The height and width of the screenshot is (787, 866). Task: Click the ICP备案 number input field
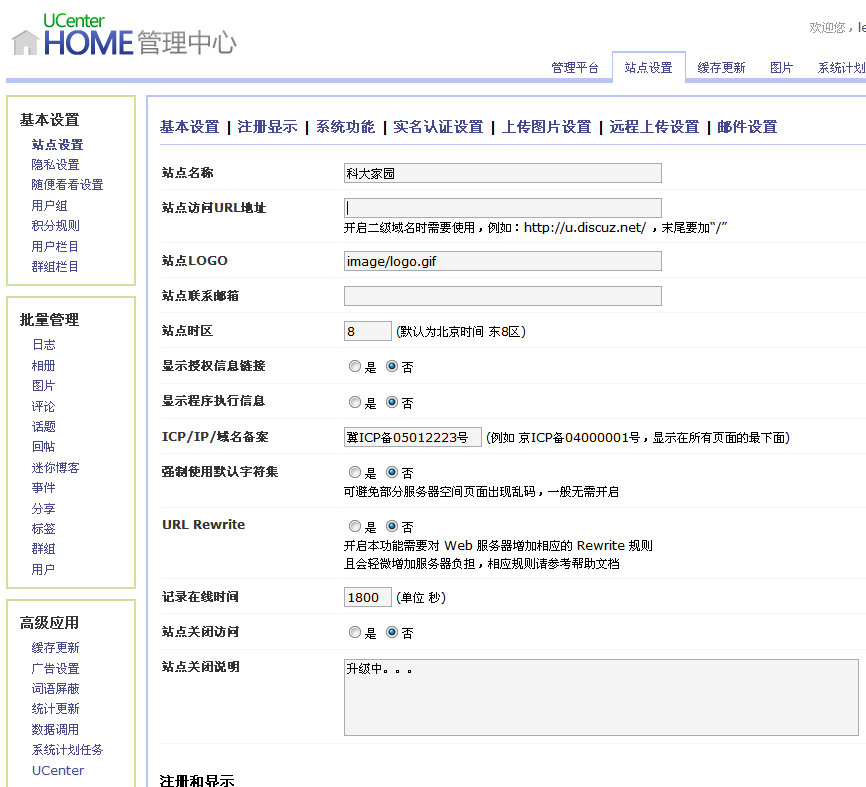413,437
